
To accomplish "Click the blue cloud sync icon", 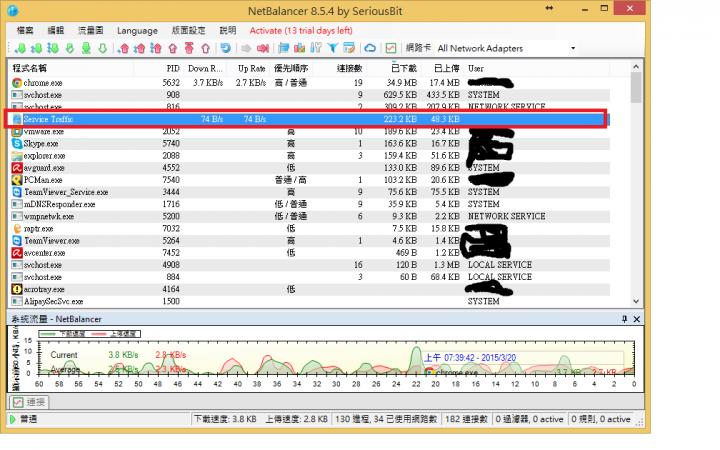I will (370, 48).
